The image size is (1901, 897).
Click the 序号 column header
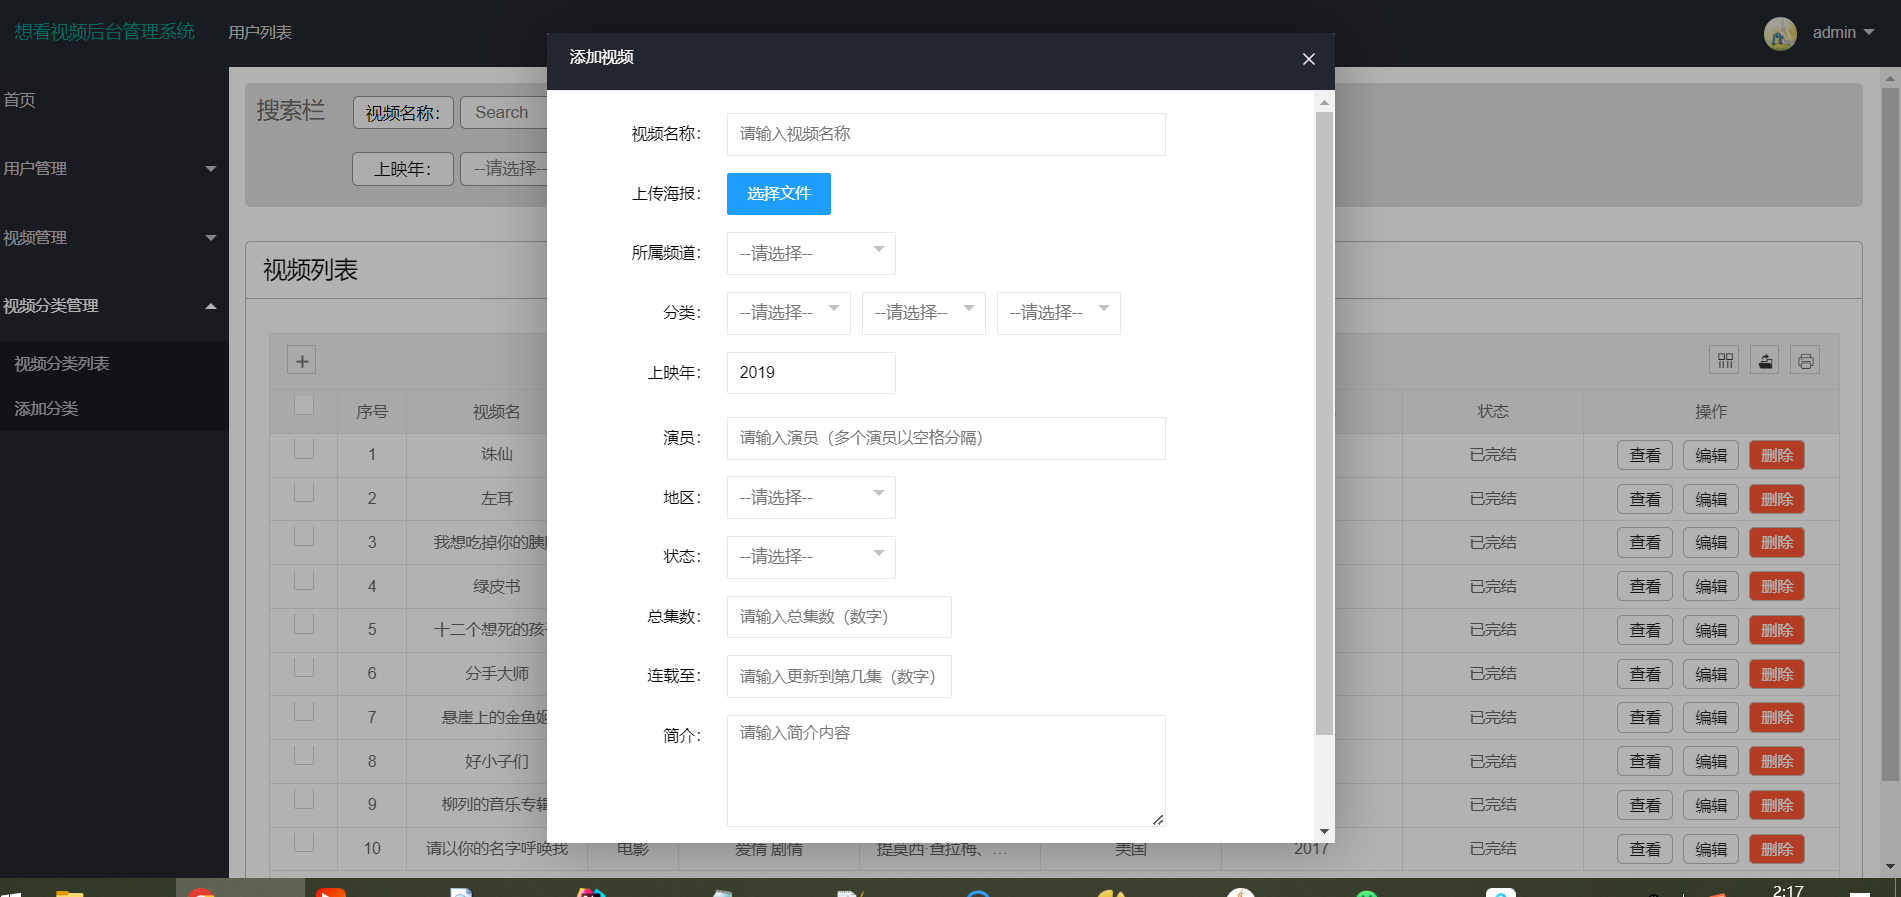point(372,411)
